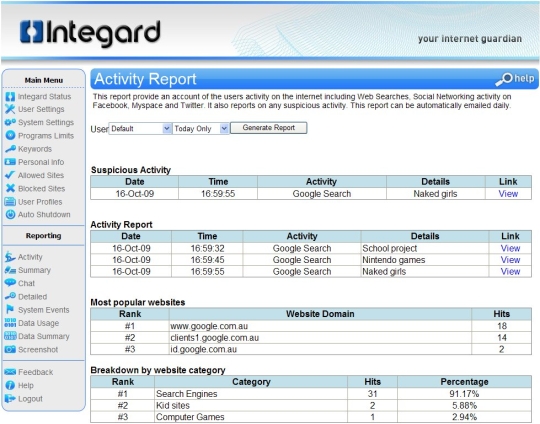Click the Feedback envelope icon
This screenshot has height=424, width=540.
pos(10,372)
